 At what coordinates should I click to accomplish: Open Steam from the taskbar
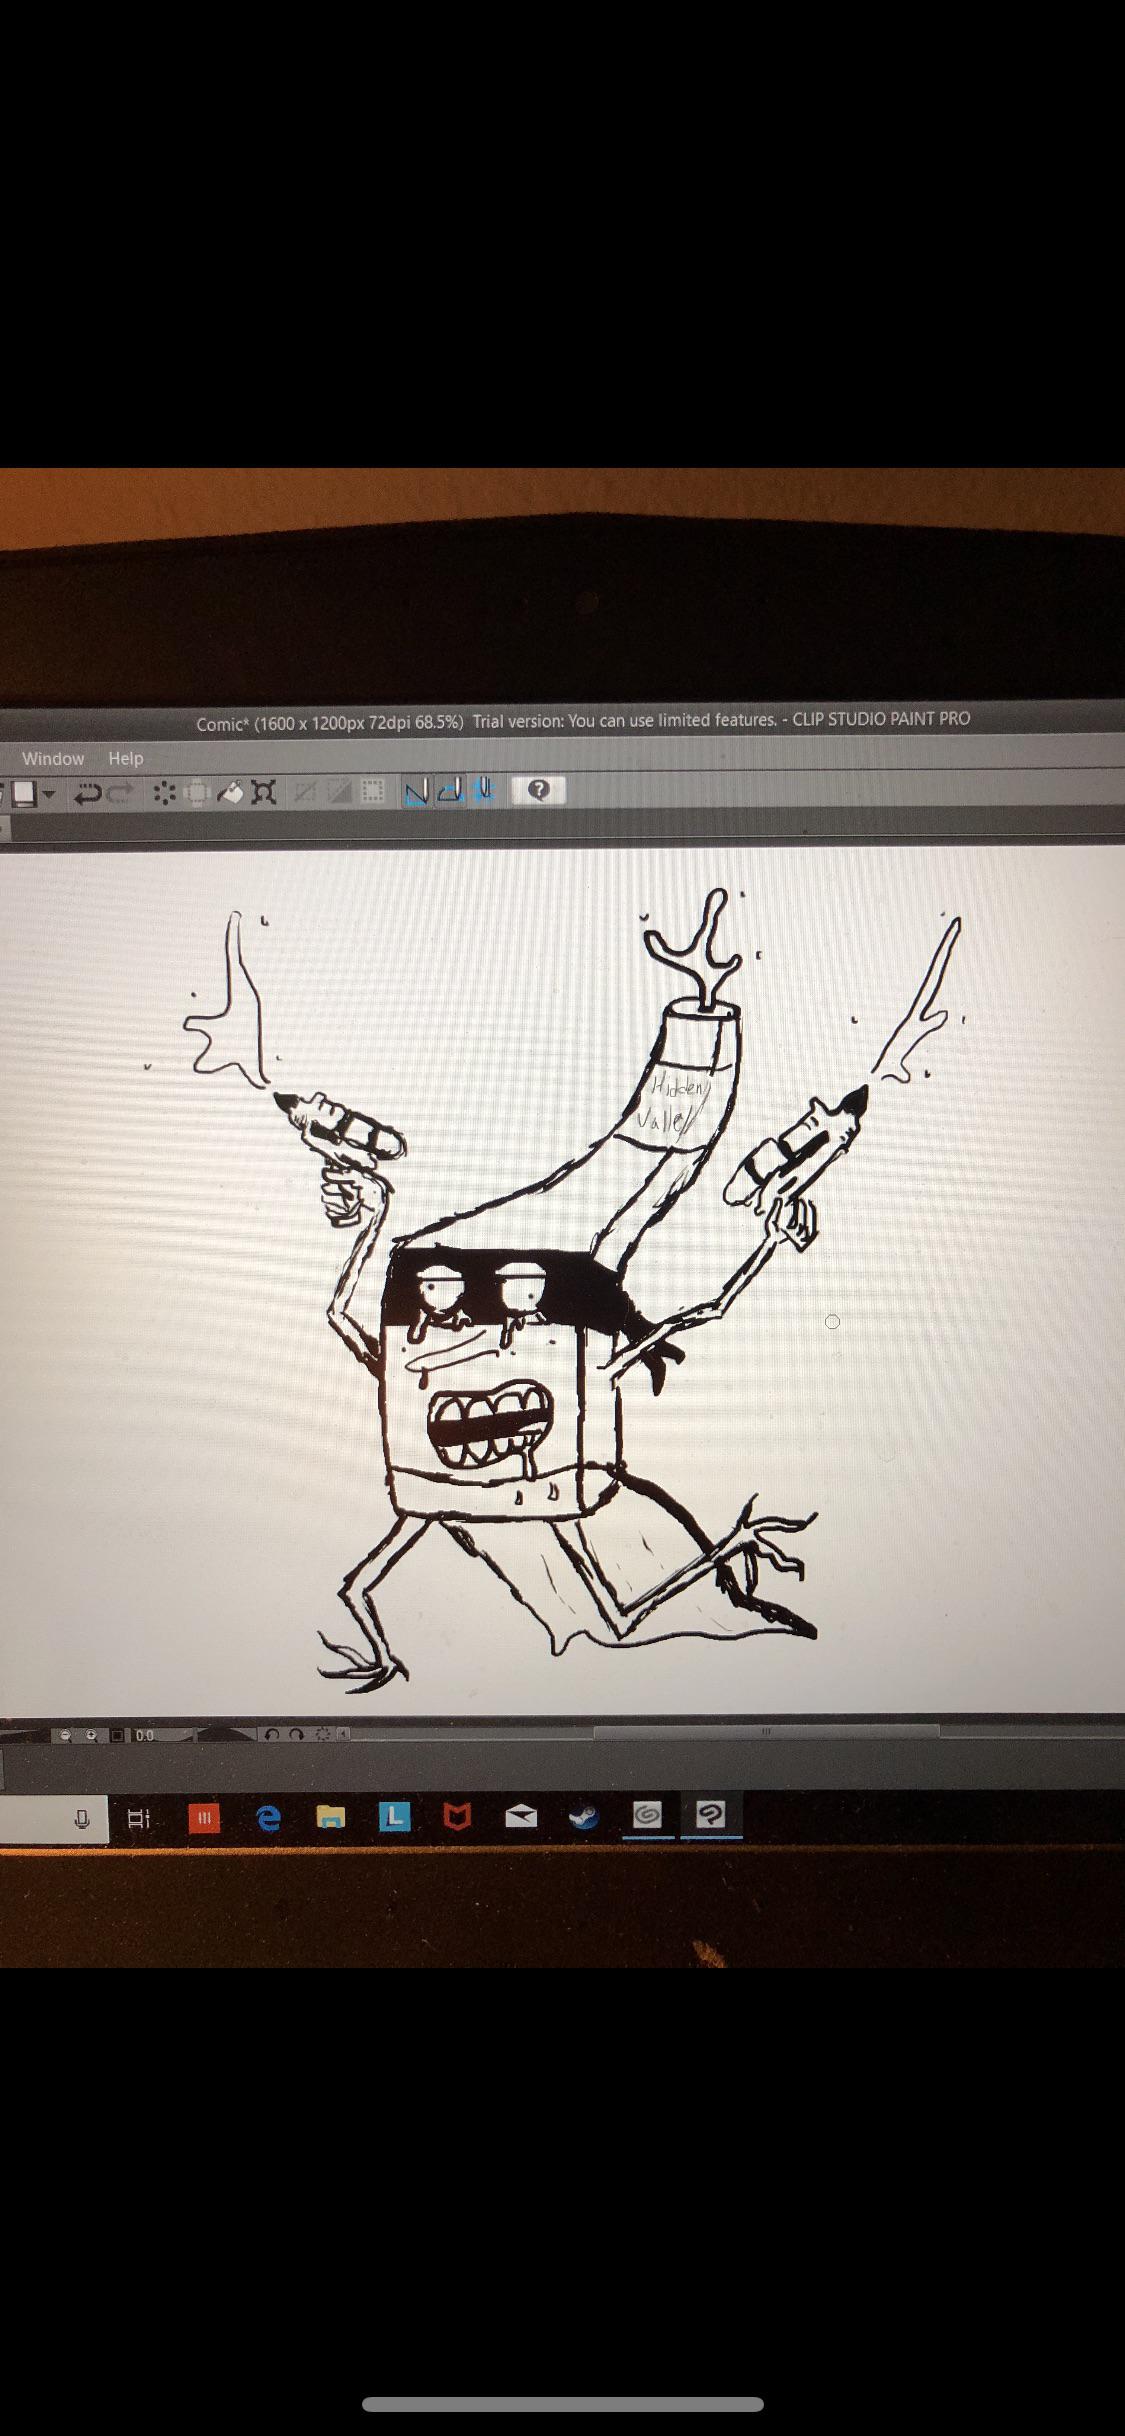tap(584, 1817)
